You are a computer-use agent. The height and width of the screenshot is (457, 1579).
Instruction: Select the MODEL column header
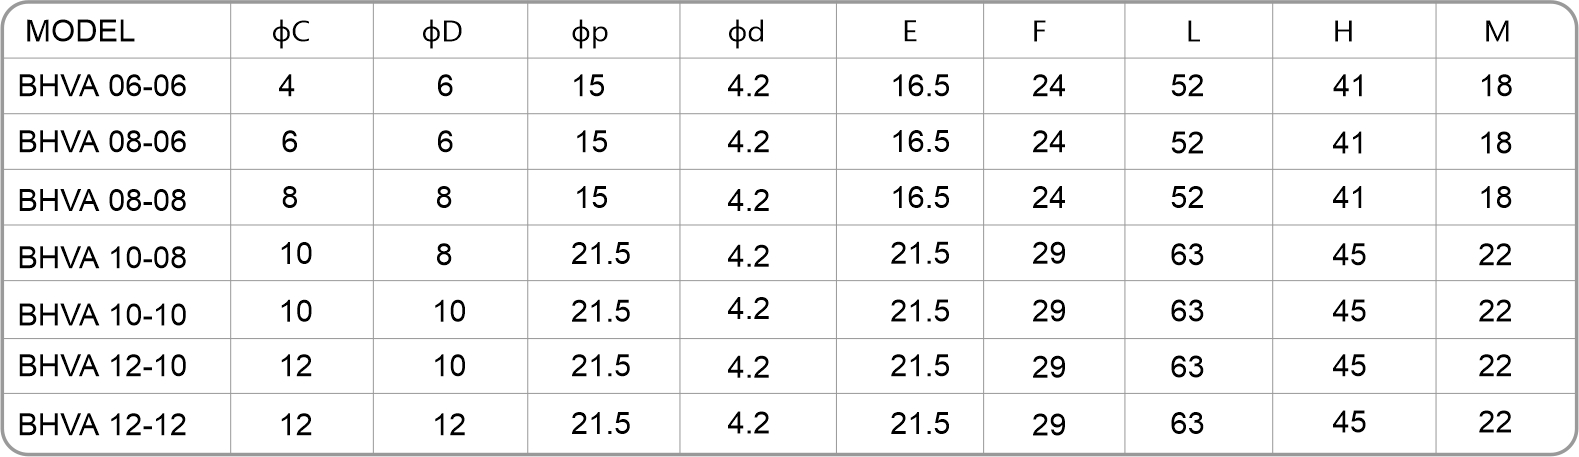[x=79, y=32]
